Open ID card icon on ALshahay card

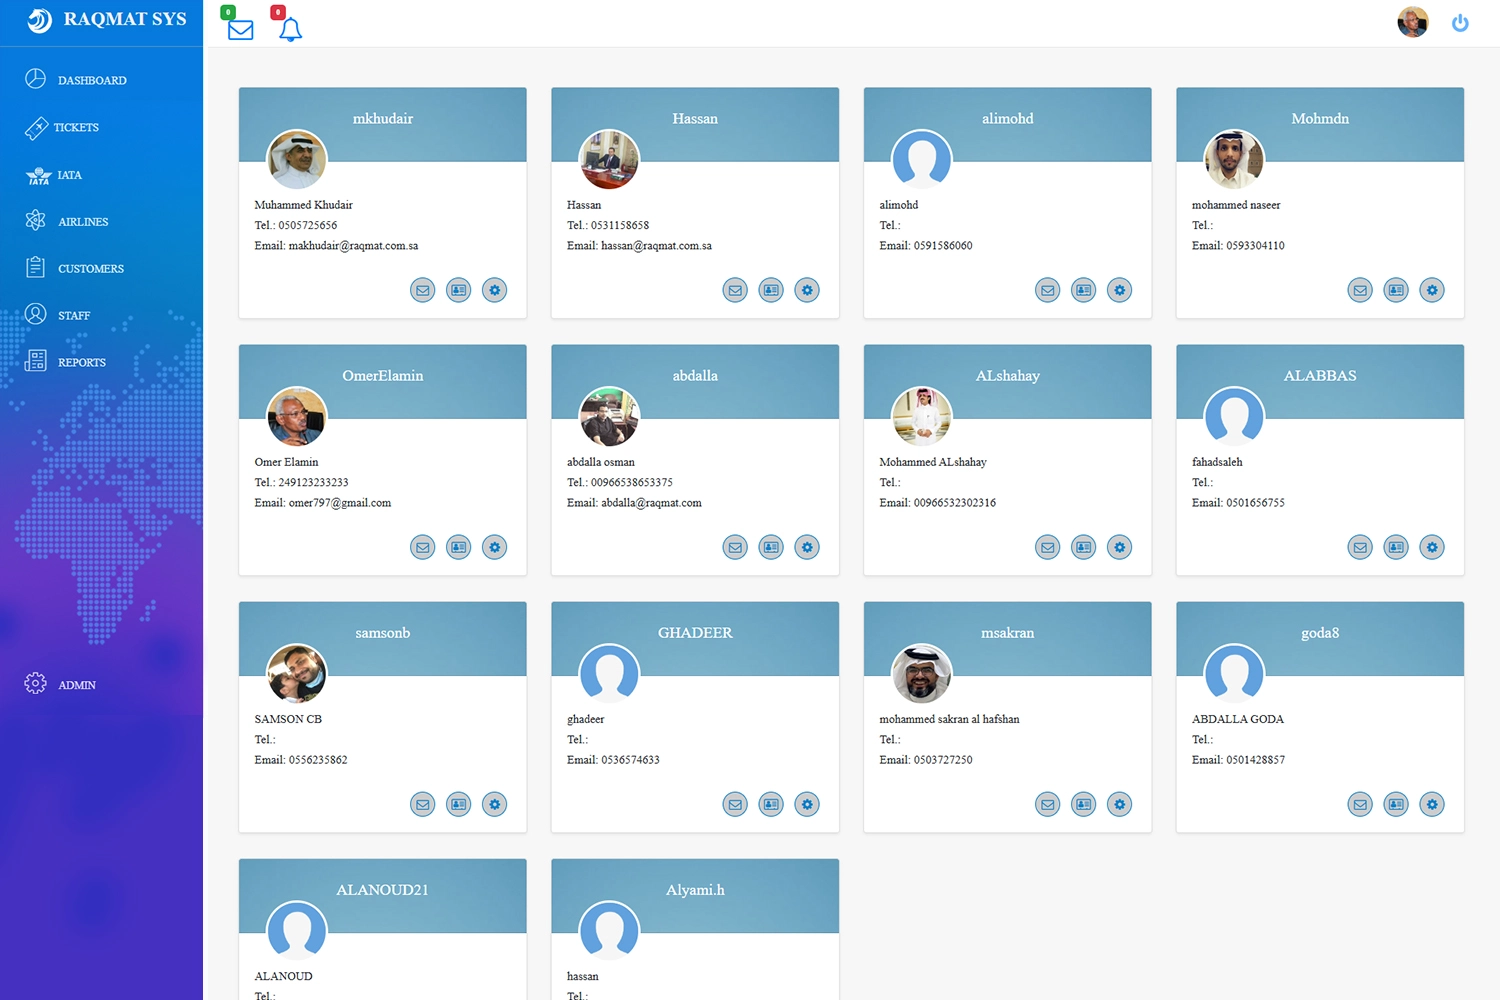coord(1084,547)
